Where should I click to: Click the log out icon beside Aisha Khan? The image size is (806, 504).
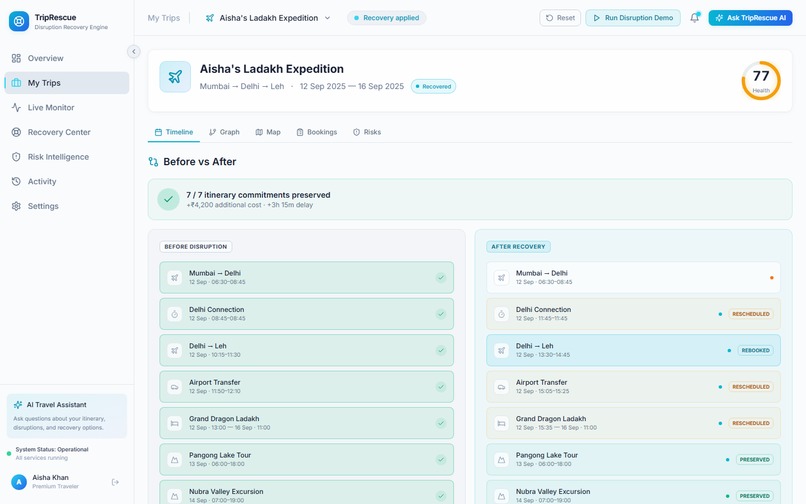click(x=115, y=482)
